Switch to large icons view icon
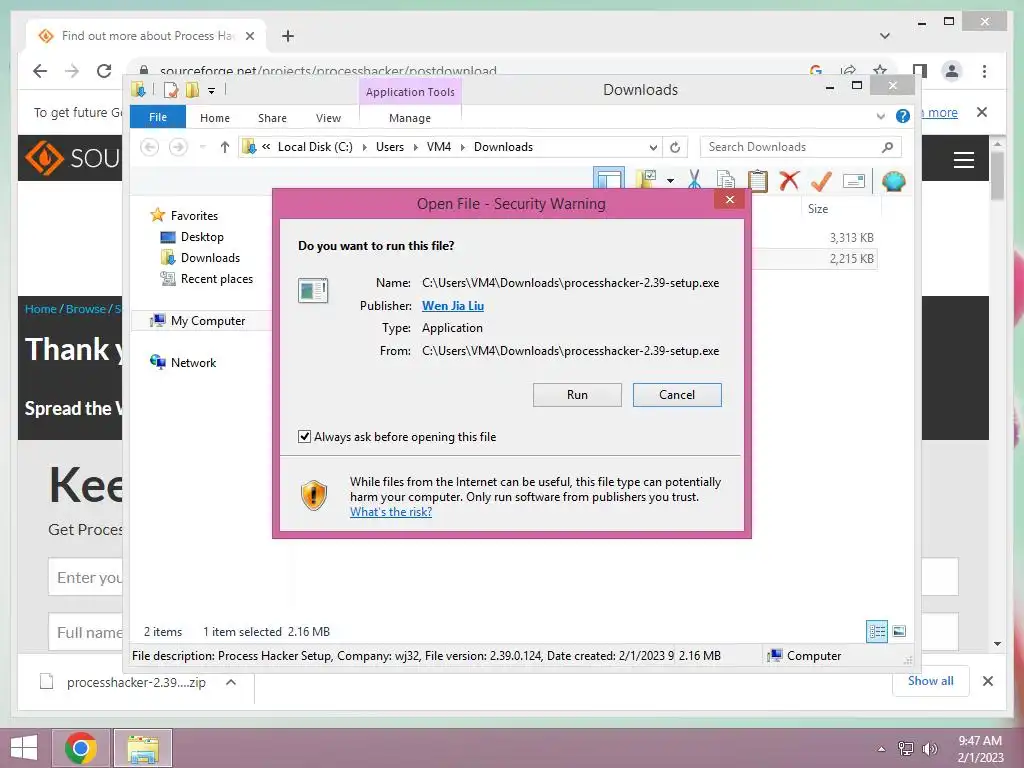The image size is (1024, 768). [x=899, y=632]
